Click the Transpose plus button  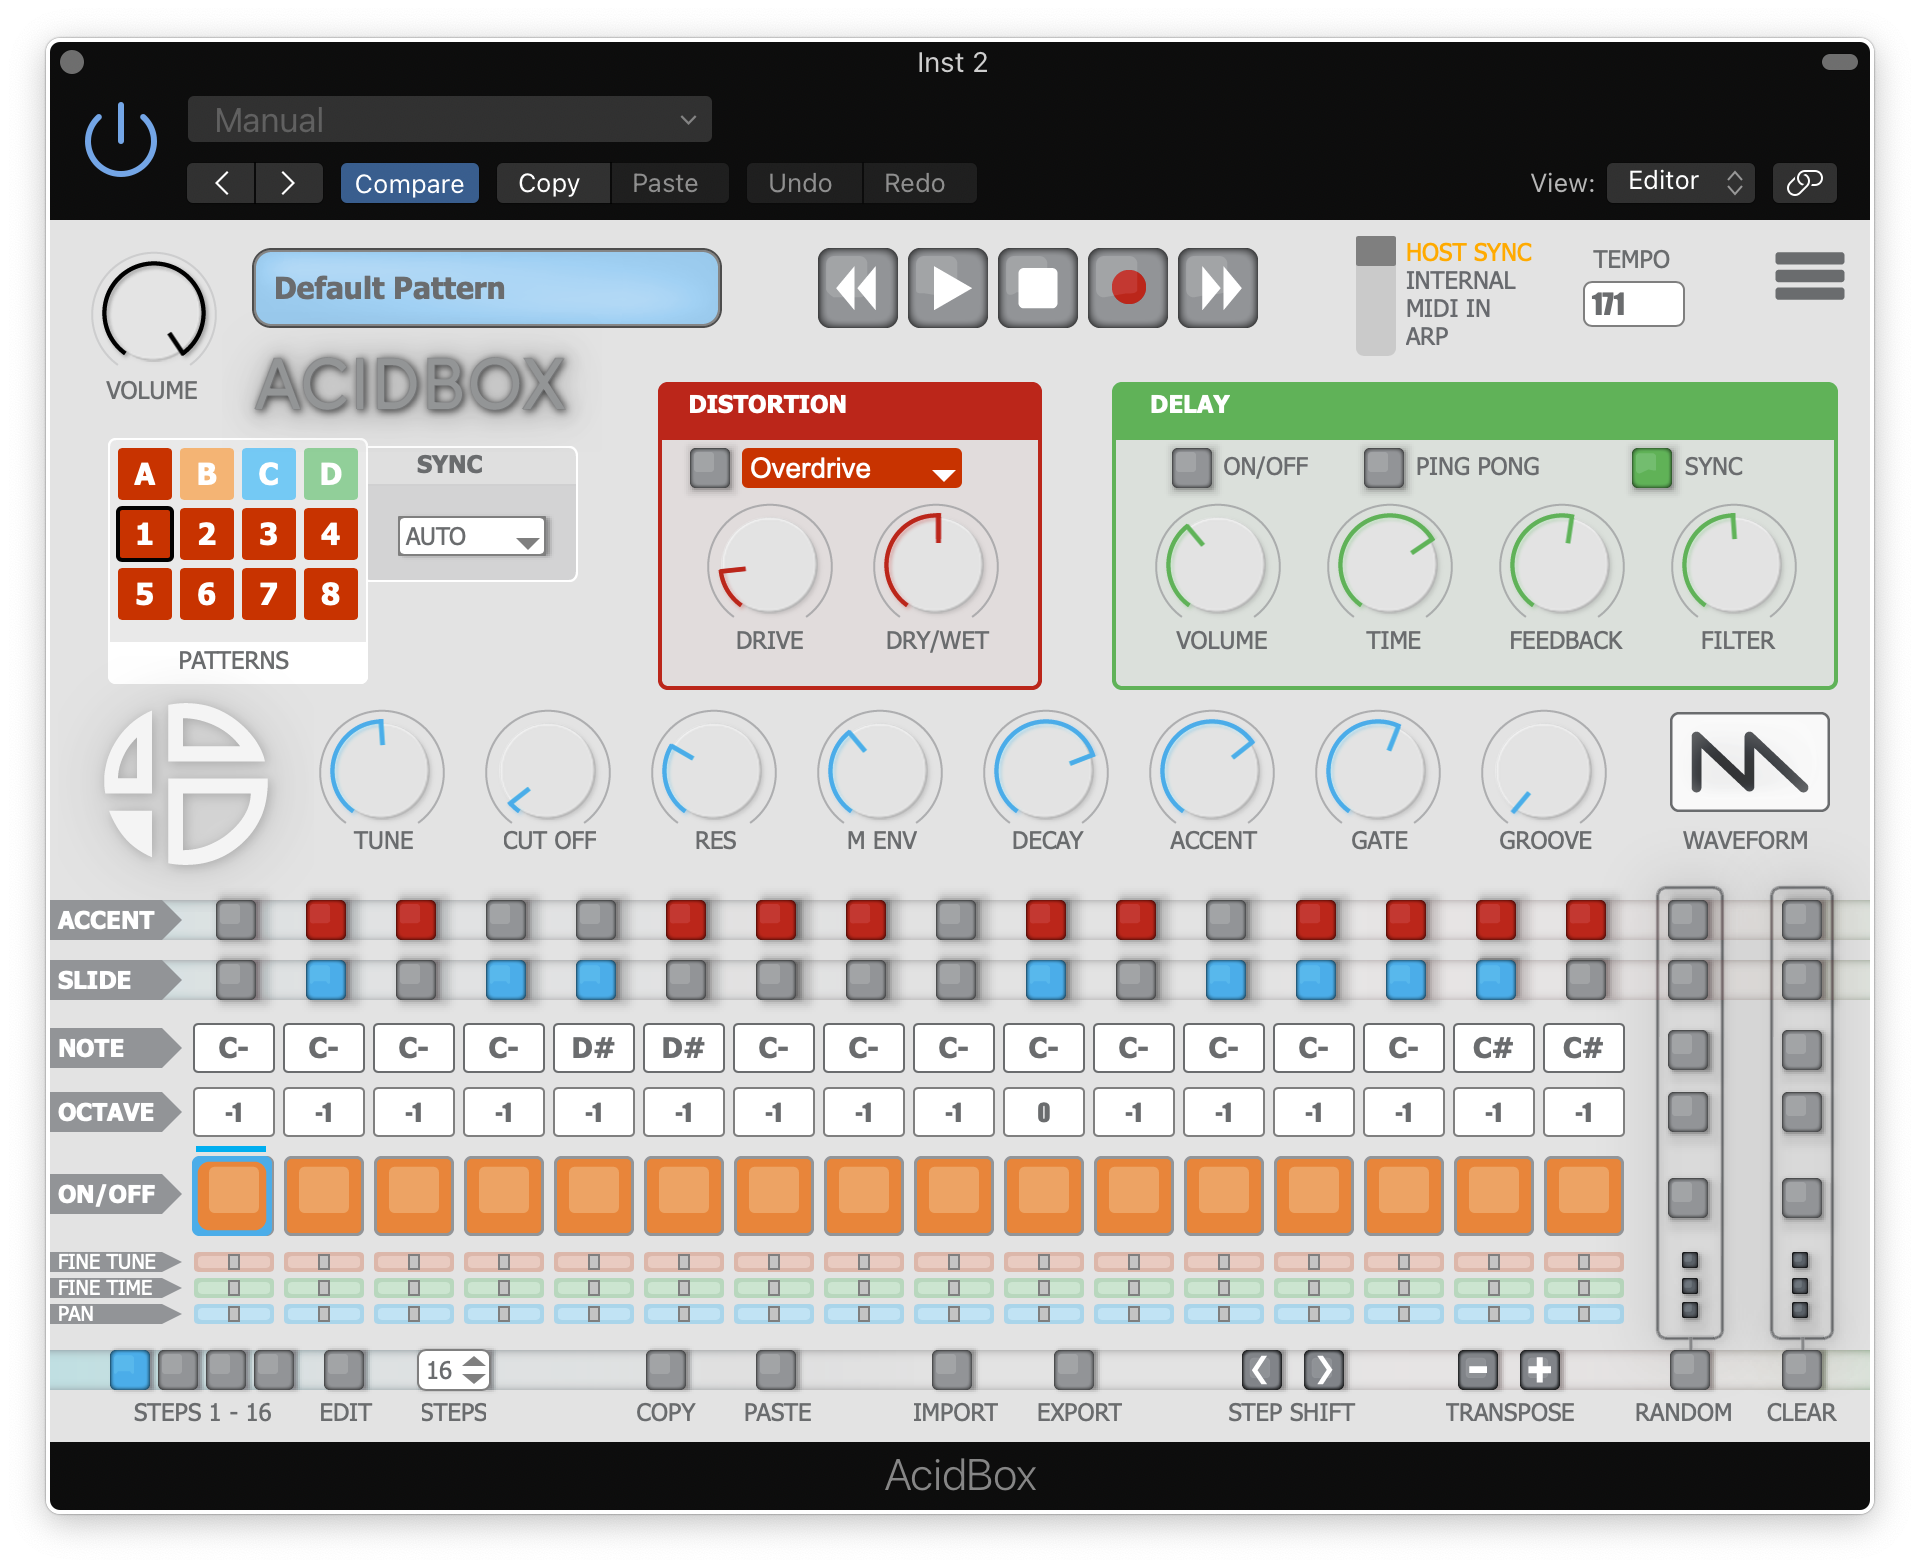point(1539,1370)
